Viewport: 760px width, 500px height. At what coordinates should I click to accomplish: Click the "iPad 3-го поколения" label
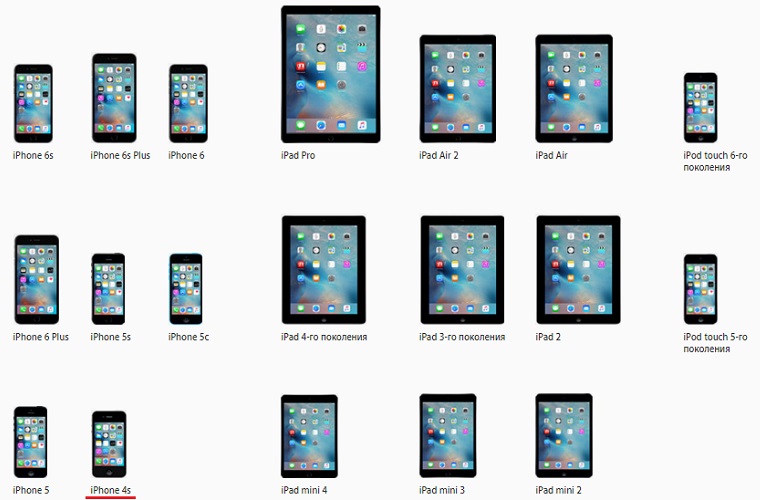tap(462, 337)
